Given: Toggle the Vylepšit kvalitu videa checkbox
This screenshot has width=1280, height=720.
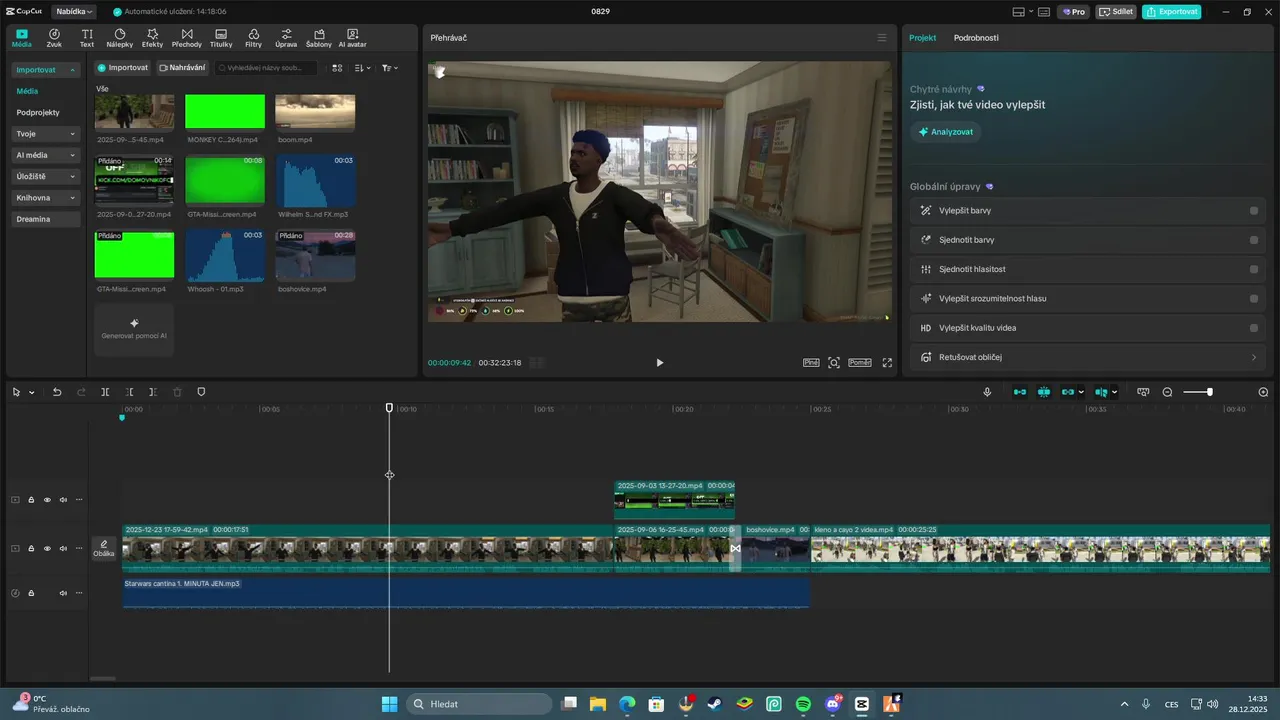Looking at the screenshot, I should (1254, 328).
